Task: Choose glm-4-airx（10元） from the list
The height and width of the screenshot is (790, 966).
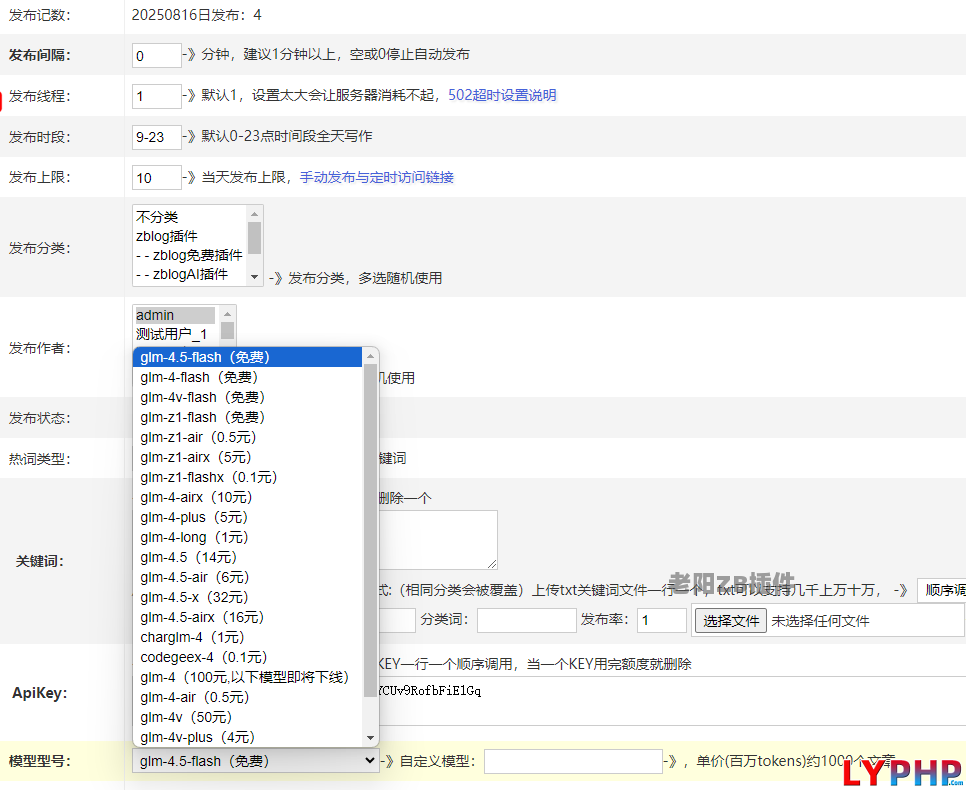Action: pyautogui.click(x=247, y=497)
